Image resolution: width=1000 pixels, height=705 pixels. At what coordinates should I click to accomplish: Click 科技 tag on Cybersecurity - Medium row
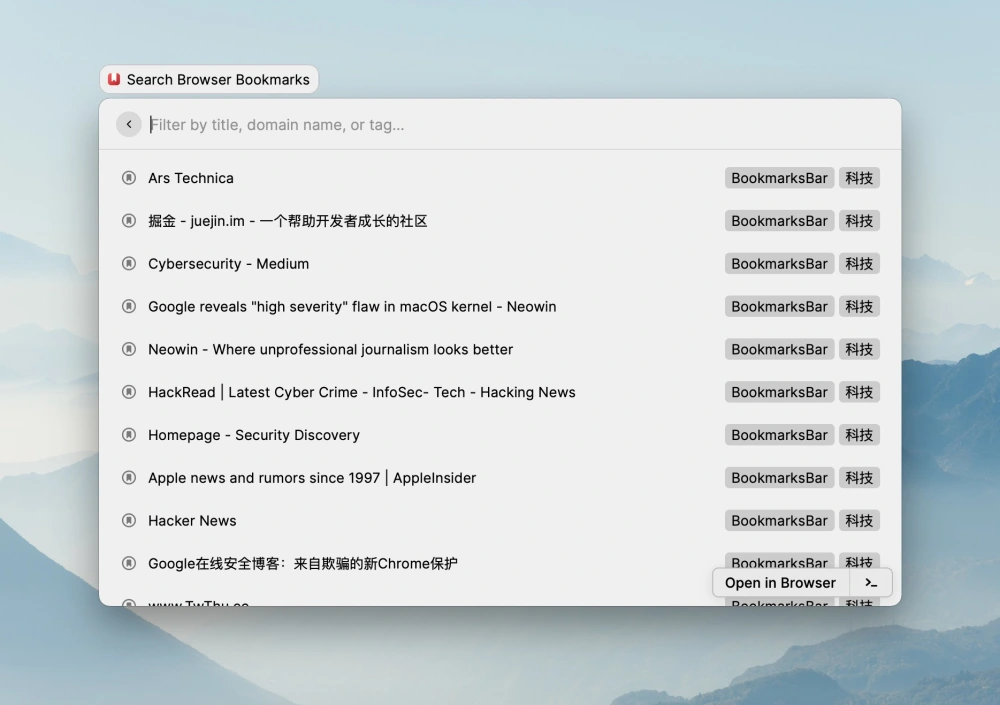coord(859,263)
